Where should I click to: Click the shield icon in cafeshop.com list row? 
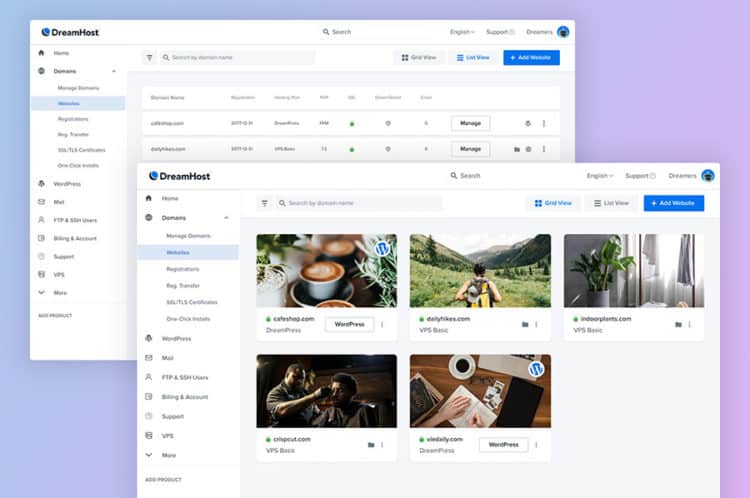388,123
